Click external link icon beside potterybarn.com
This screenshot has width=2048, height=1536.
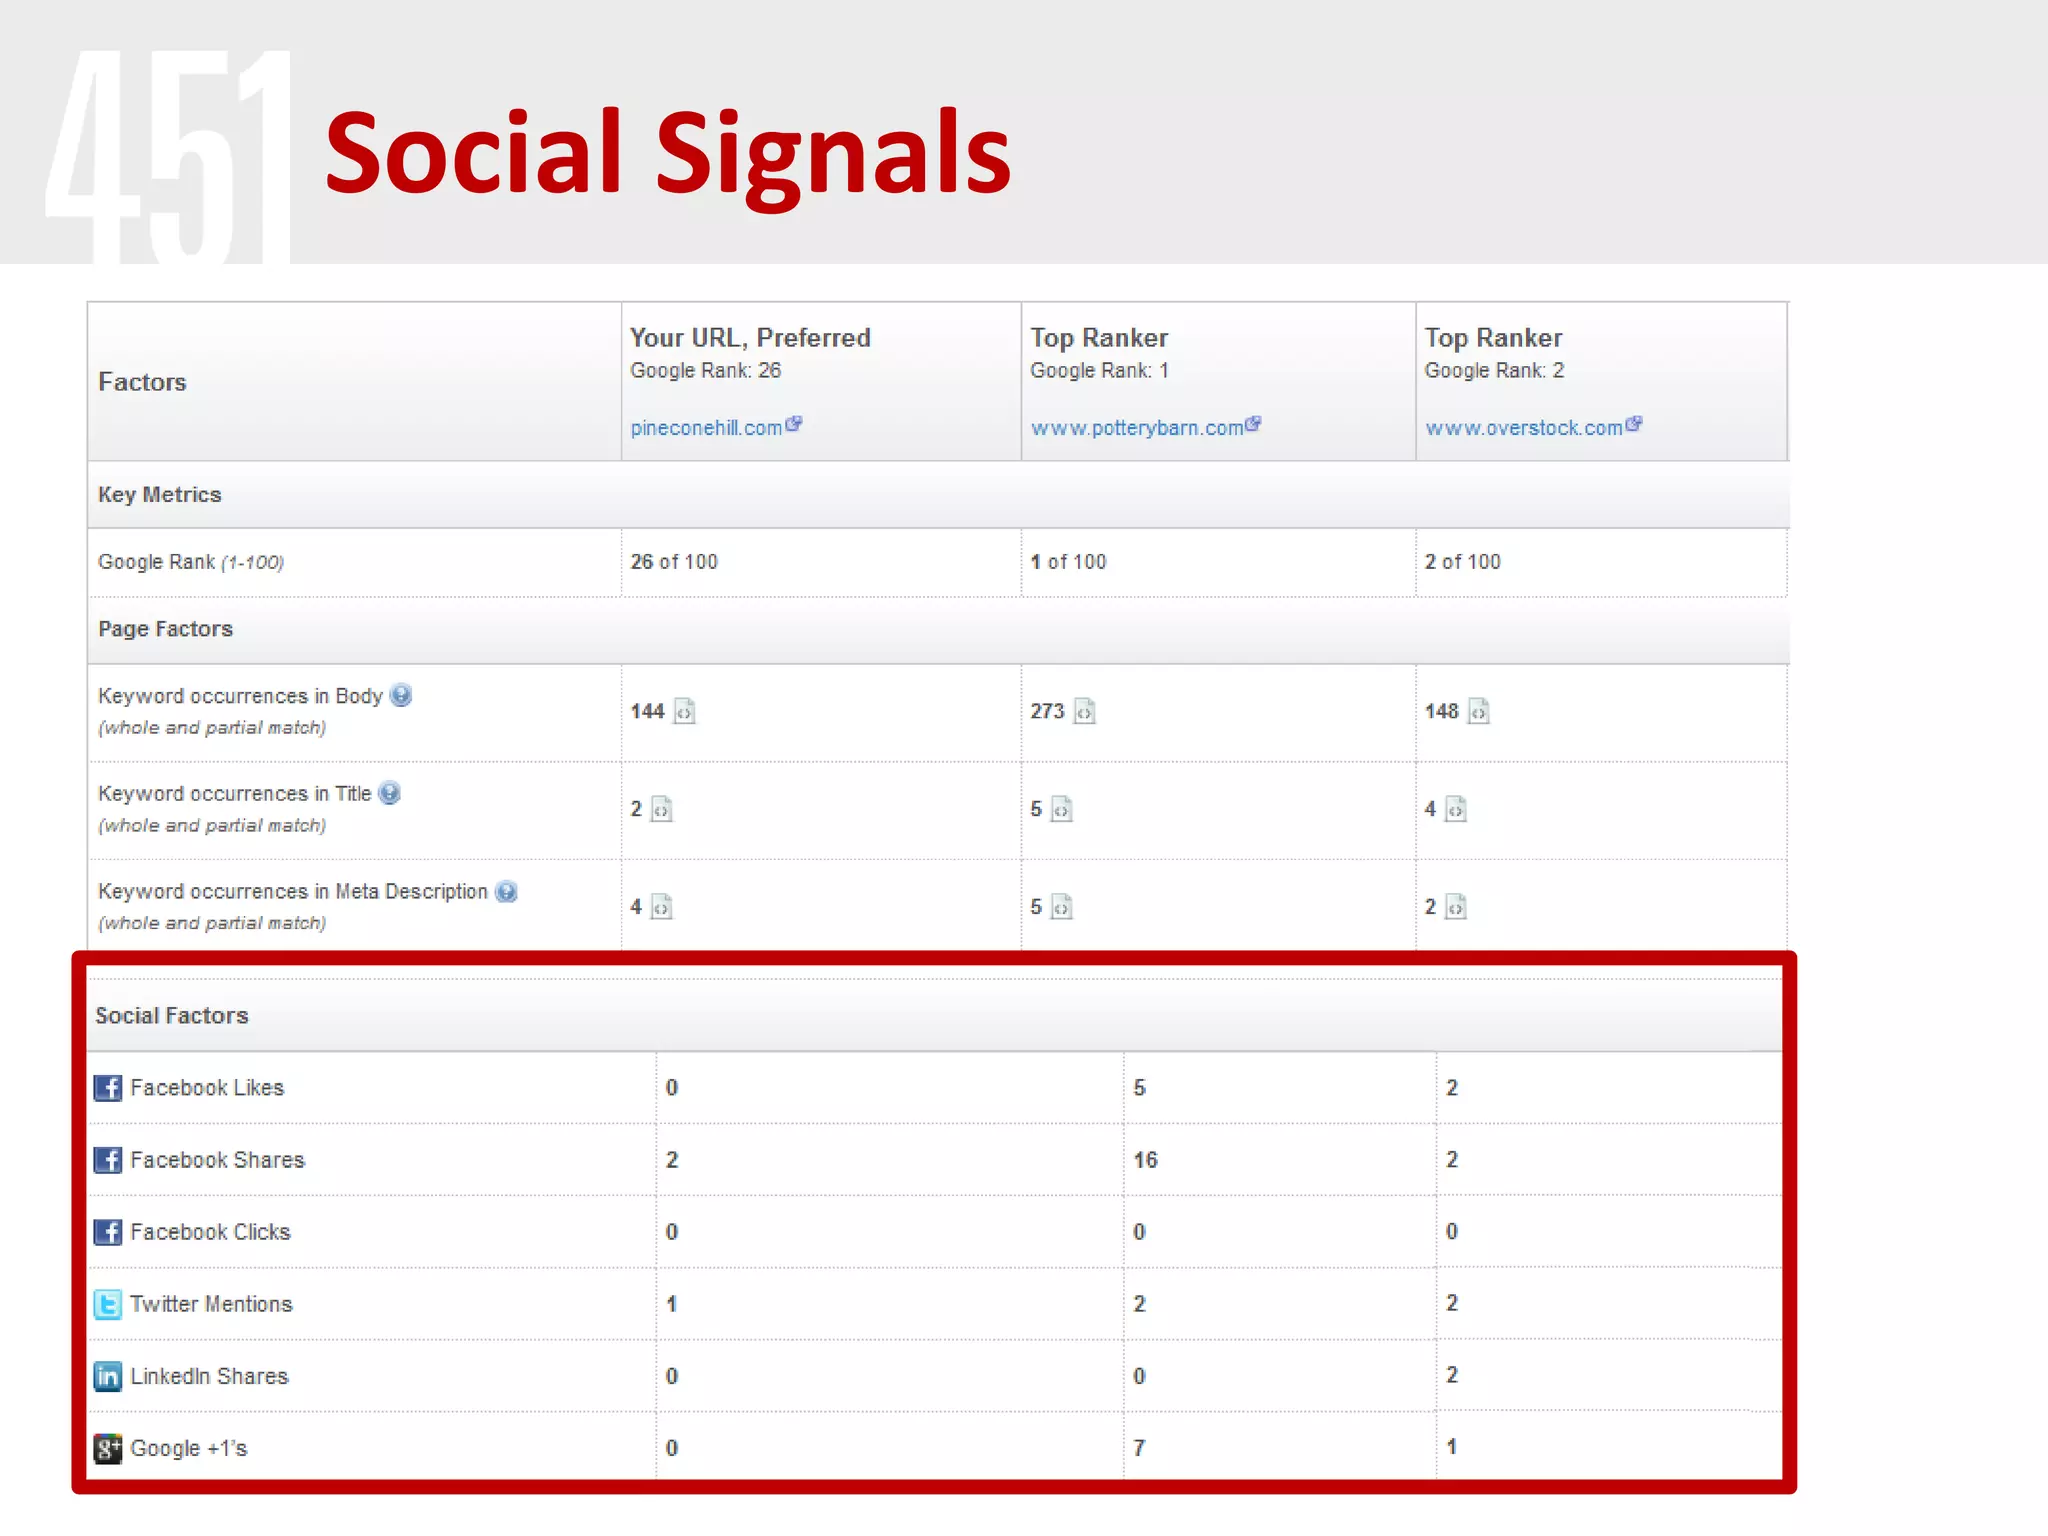click(x=1253, y=424)
